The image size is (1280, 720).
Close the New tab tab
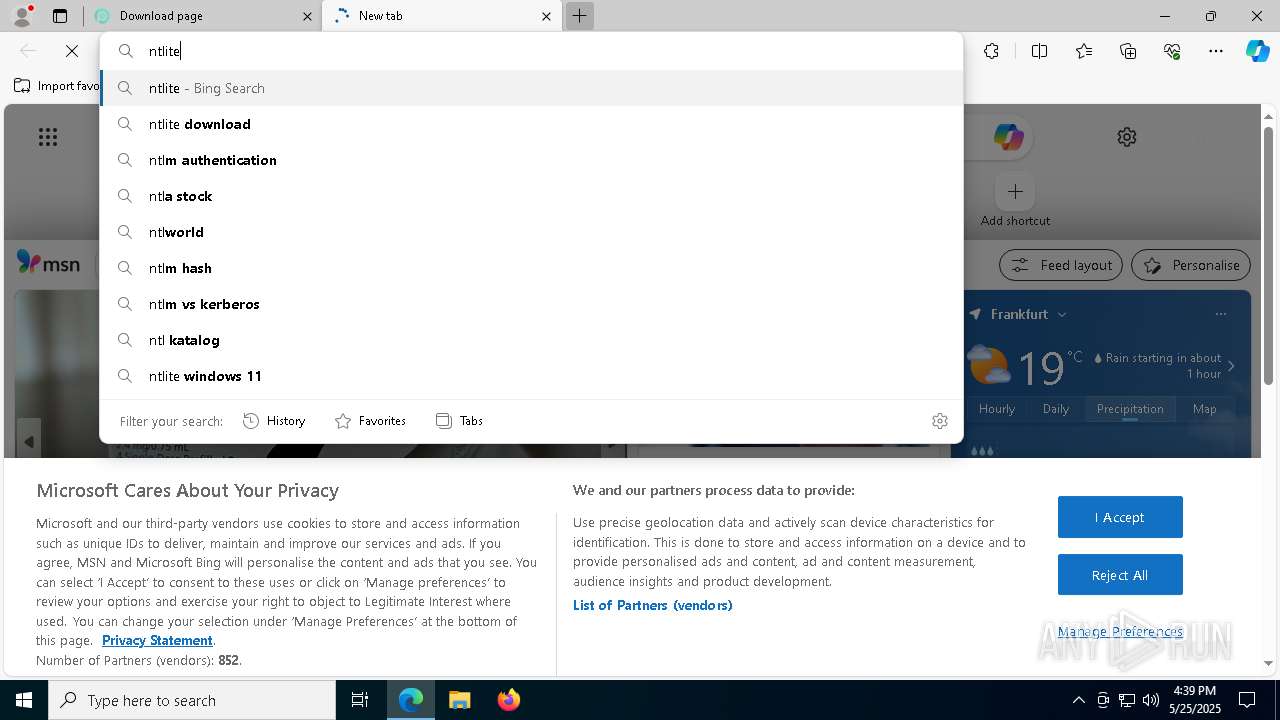point(546,16)
